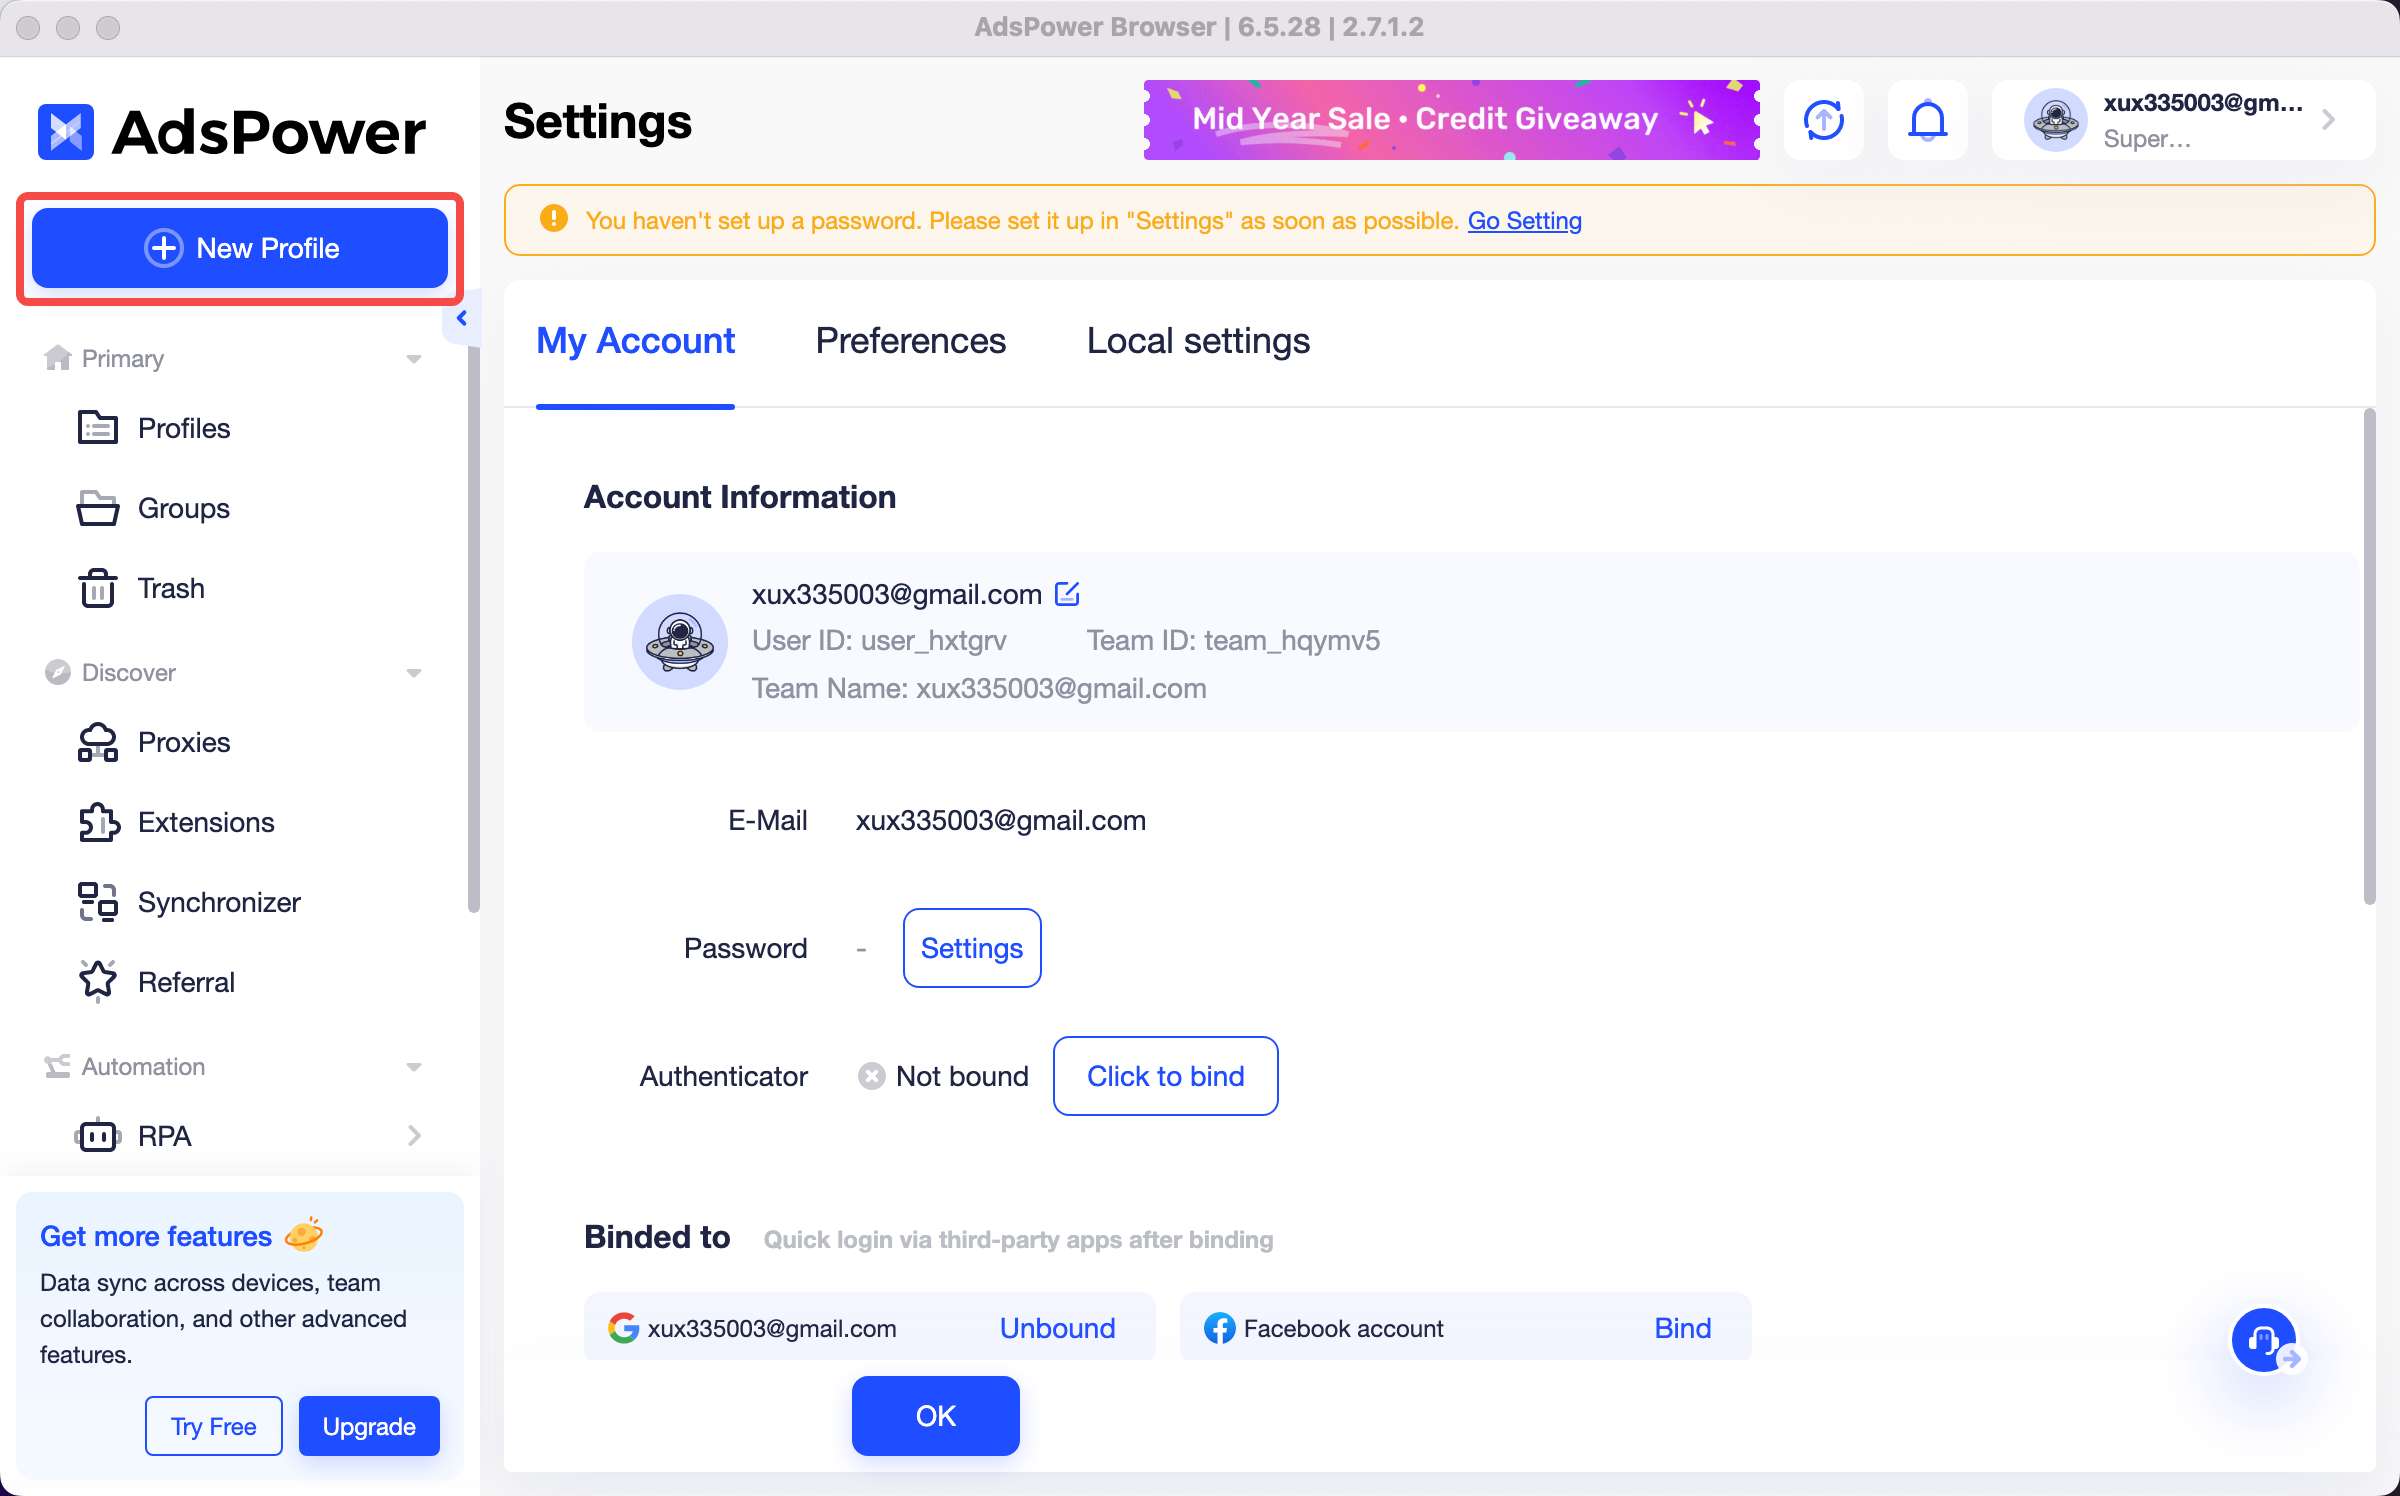The image size is (2400, 1496).
Task: Open the account menu chevron
Action: point(2329,120)
